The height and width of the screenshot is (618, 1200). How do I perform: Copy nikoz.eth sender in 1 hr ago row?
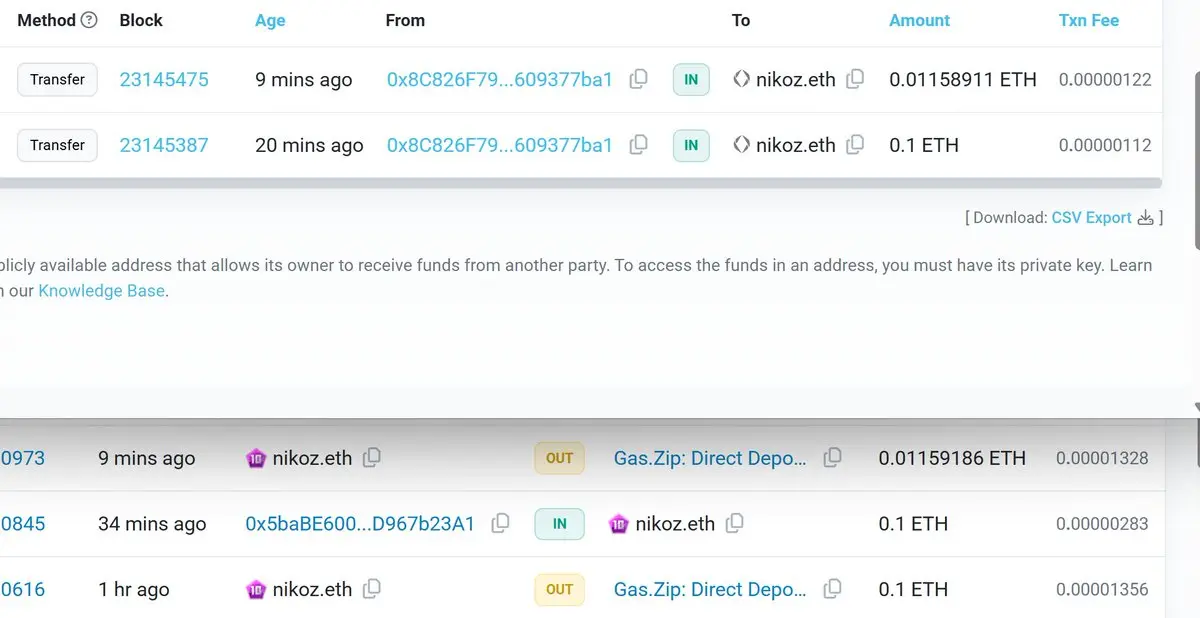point(371,589)
